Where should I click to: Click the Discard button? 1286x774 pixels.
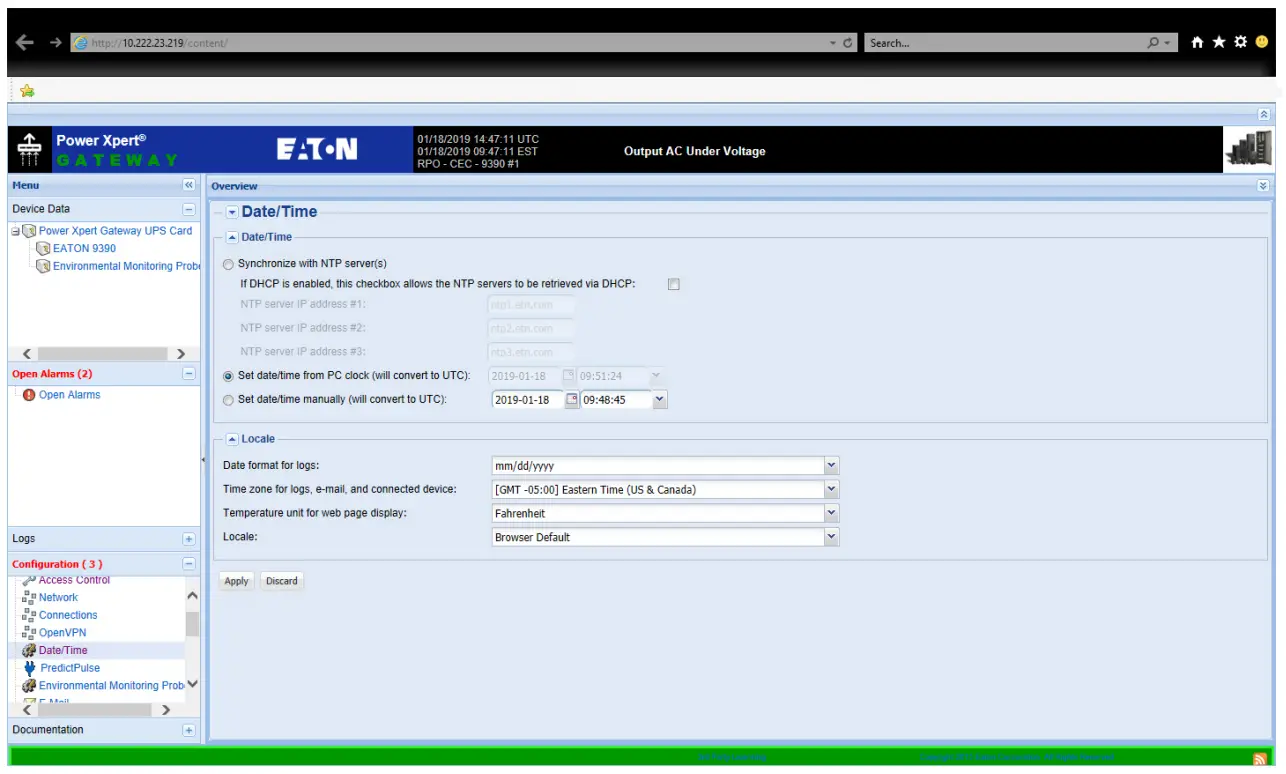(x=281, y=581)
